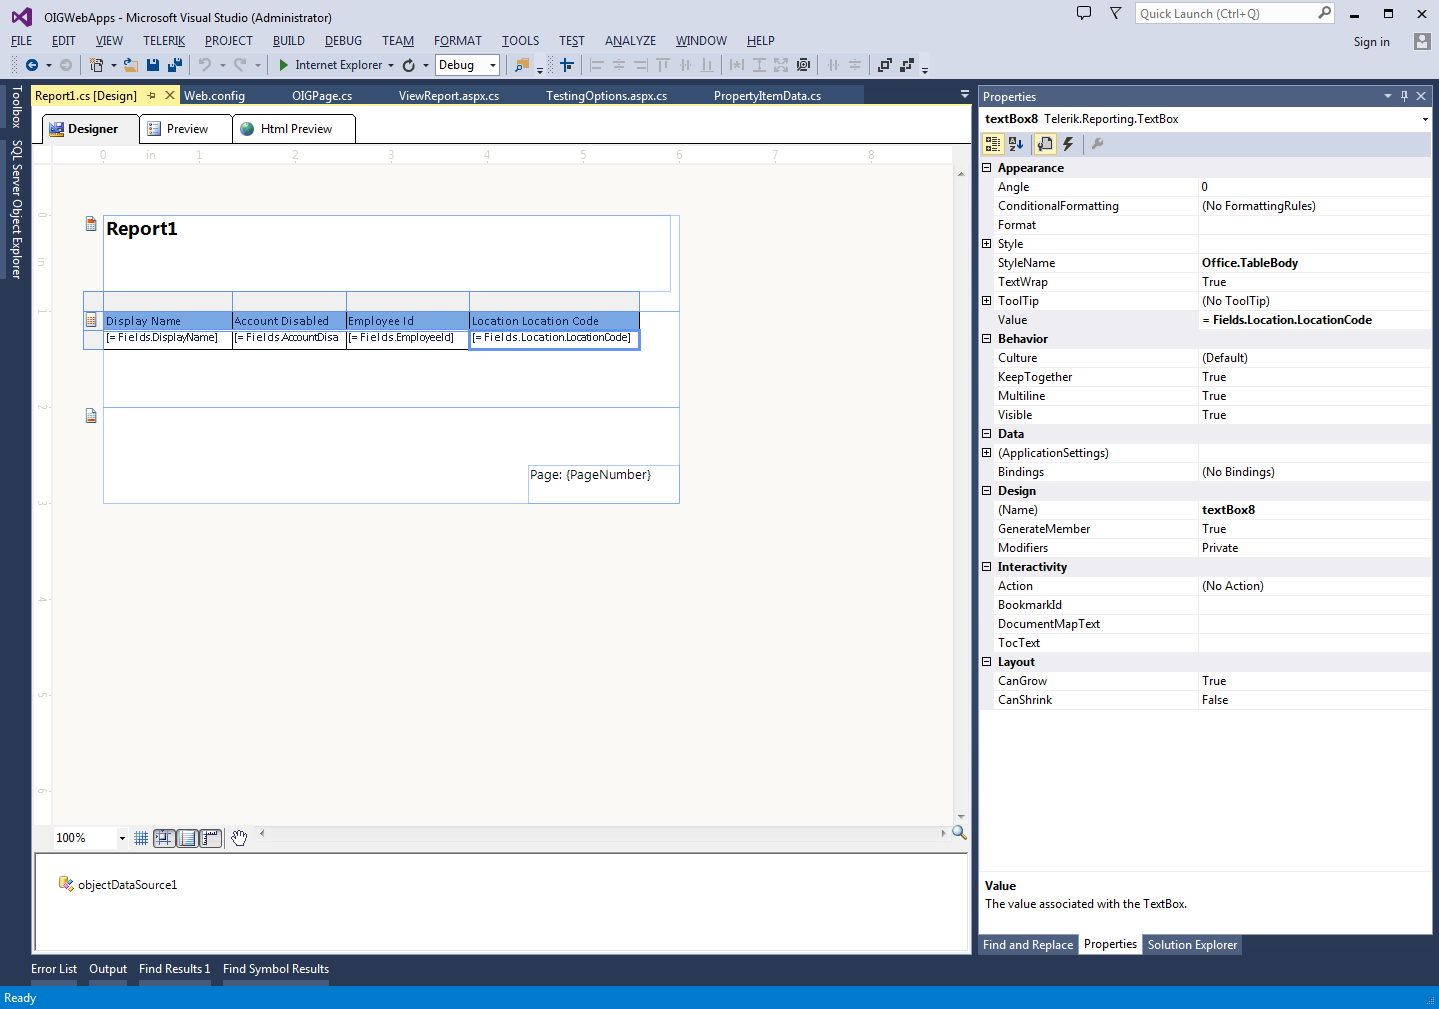Toggle the Categorized view in Properties
The height and width of the screenshot is (1009, 1439).
tap(992, 144)
